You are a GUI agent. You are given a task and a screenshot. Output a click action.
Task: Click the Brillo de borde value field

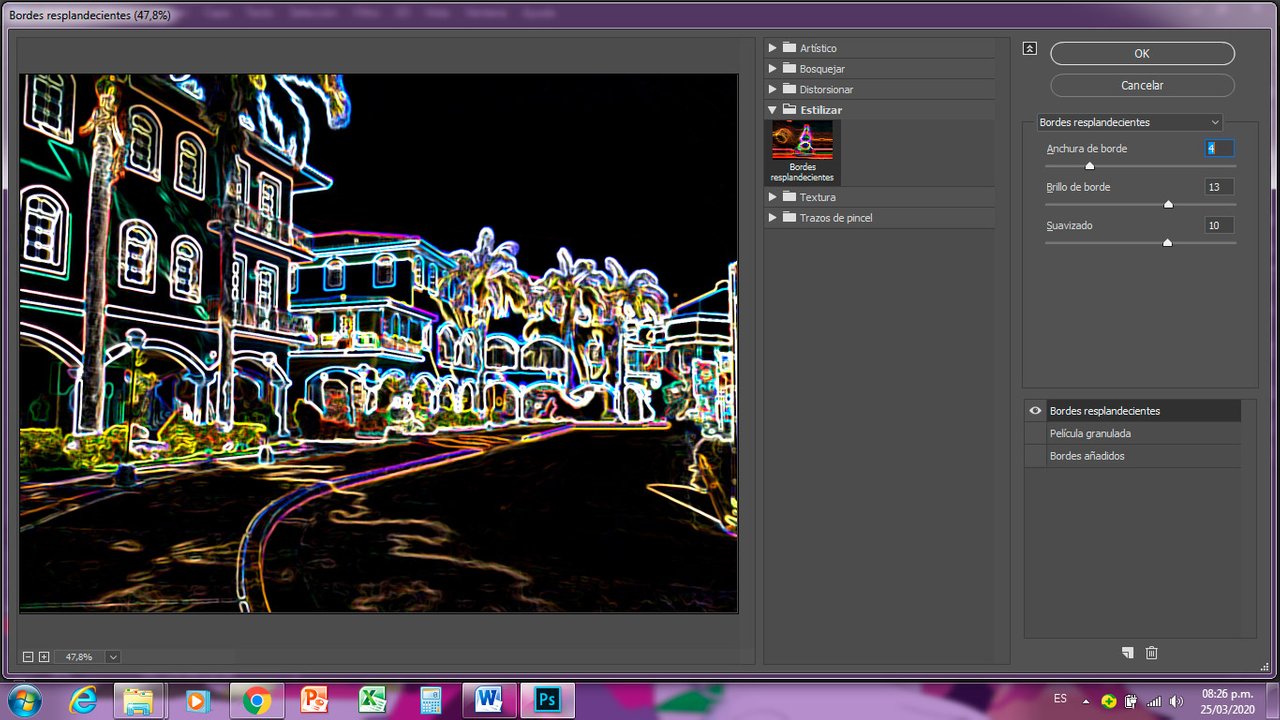(x=1219, y=187)
